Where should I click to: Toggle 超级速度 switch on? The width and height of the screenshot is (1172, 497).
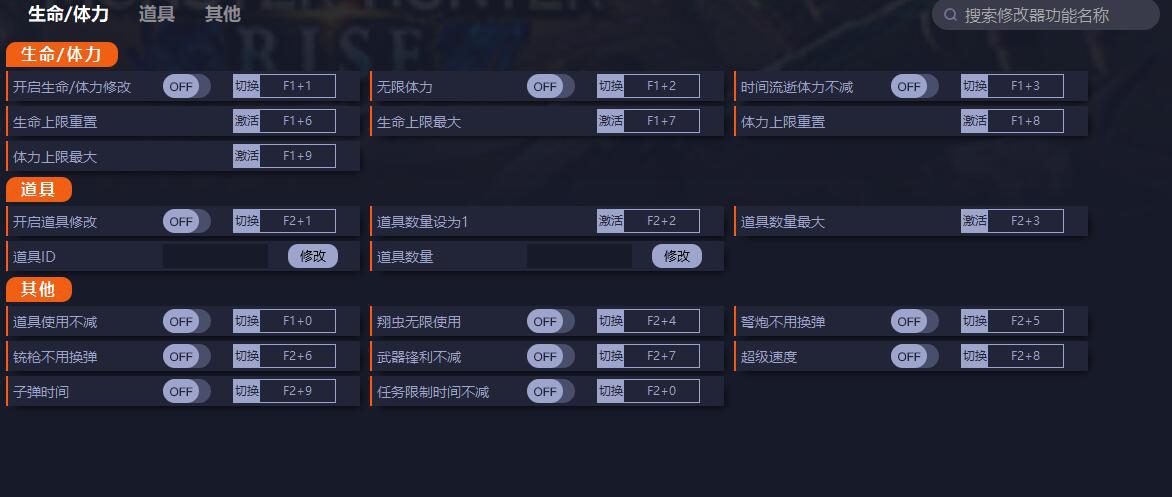click(x=914, y=357)
